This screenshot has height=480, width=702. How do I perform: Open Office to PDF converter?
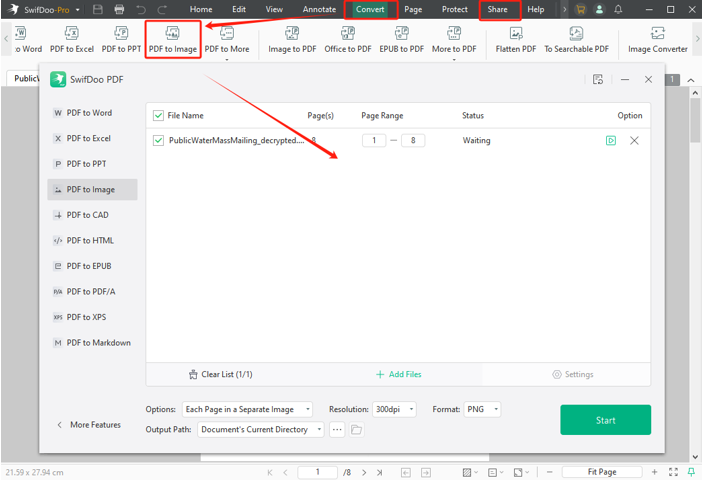(x=348, y=39)
